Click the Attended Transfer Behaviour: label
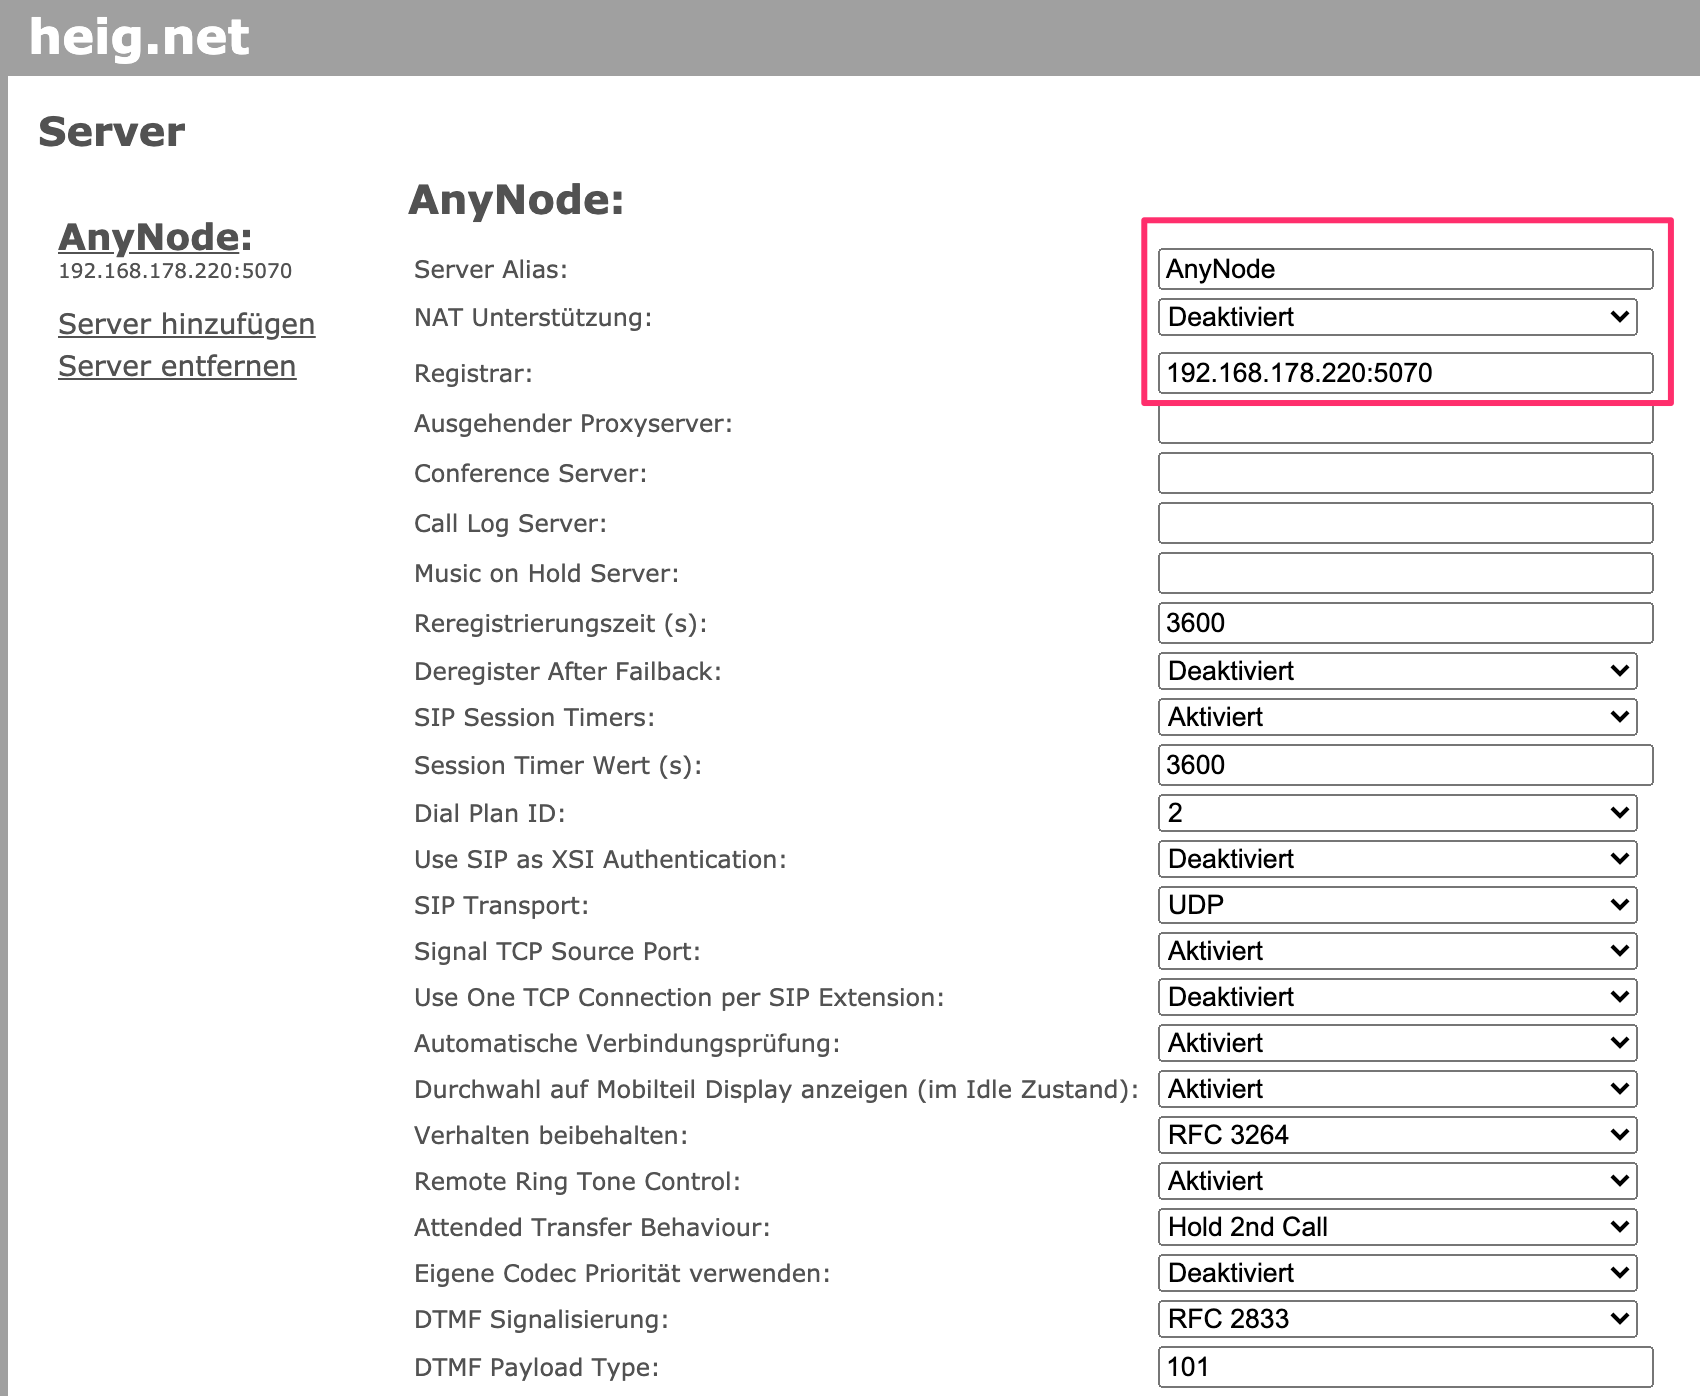The width and height of the screenshot is (1700, 1396). [x=592, y=1227]
